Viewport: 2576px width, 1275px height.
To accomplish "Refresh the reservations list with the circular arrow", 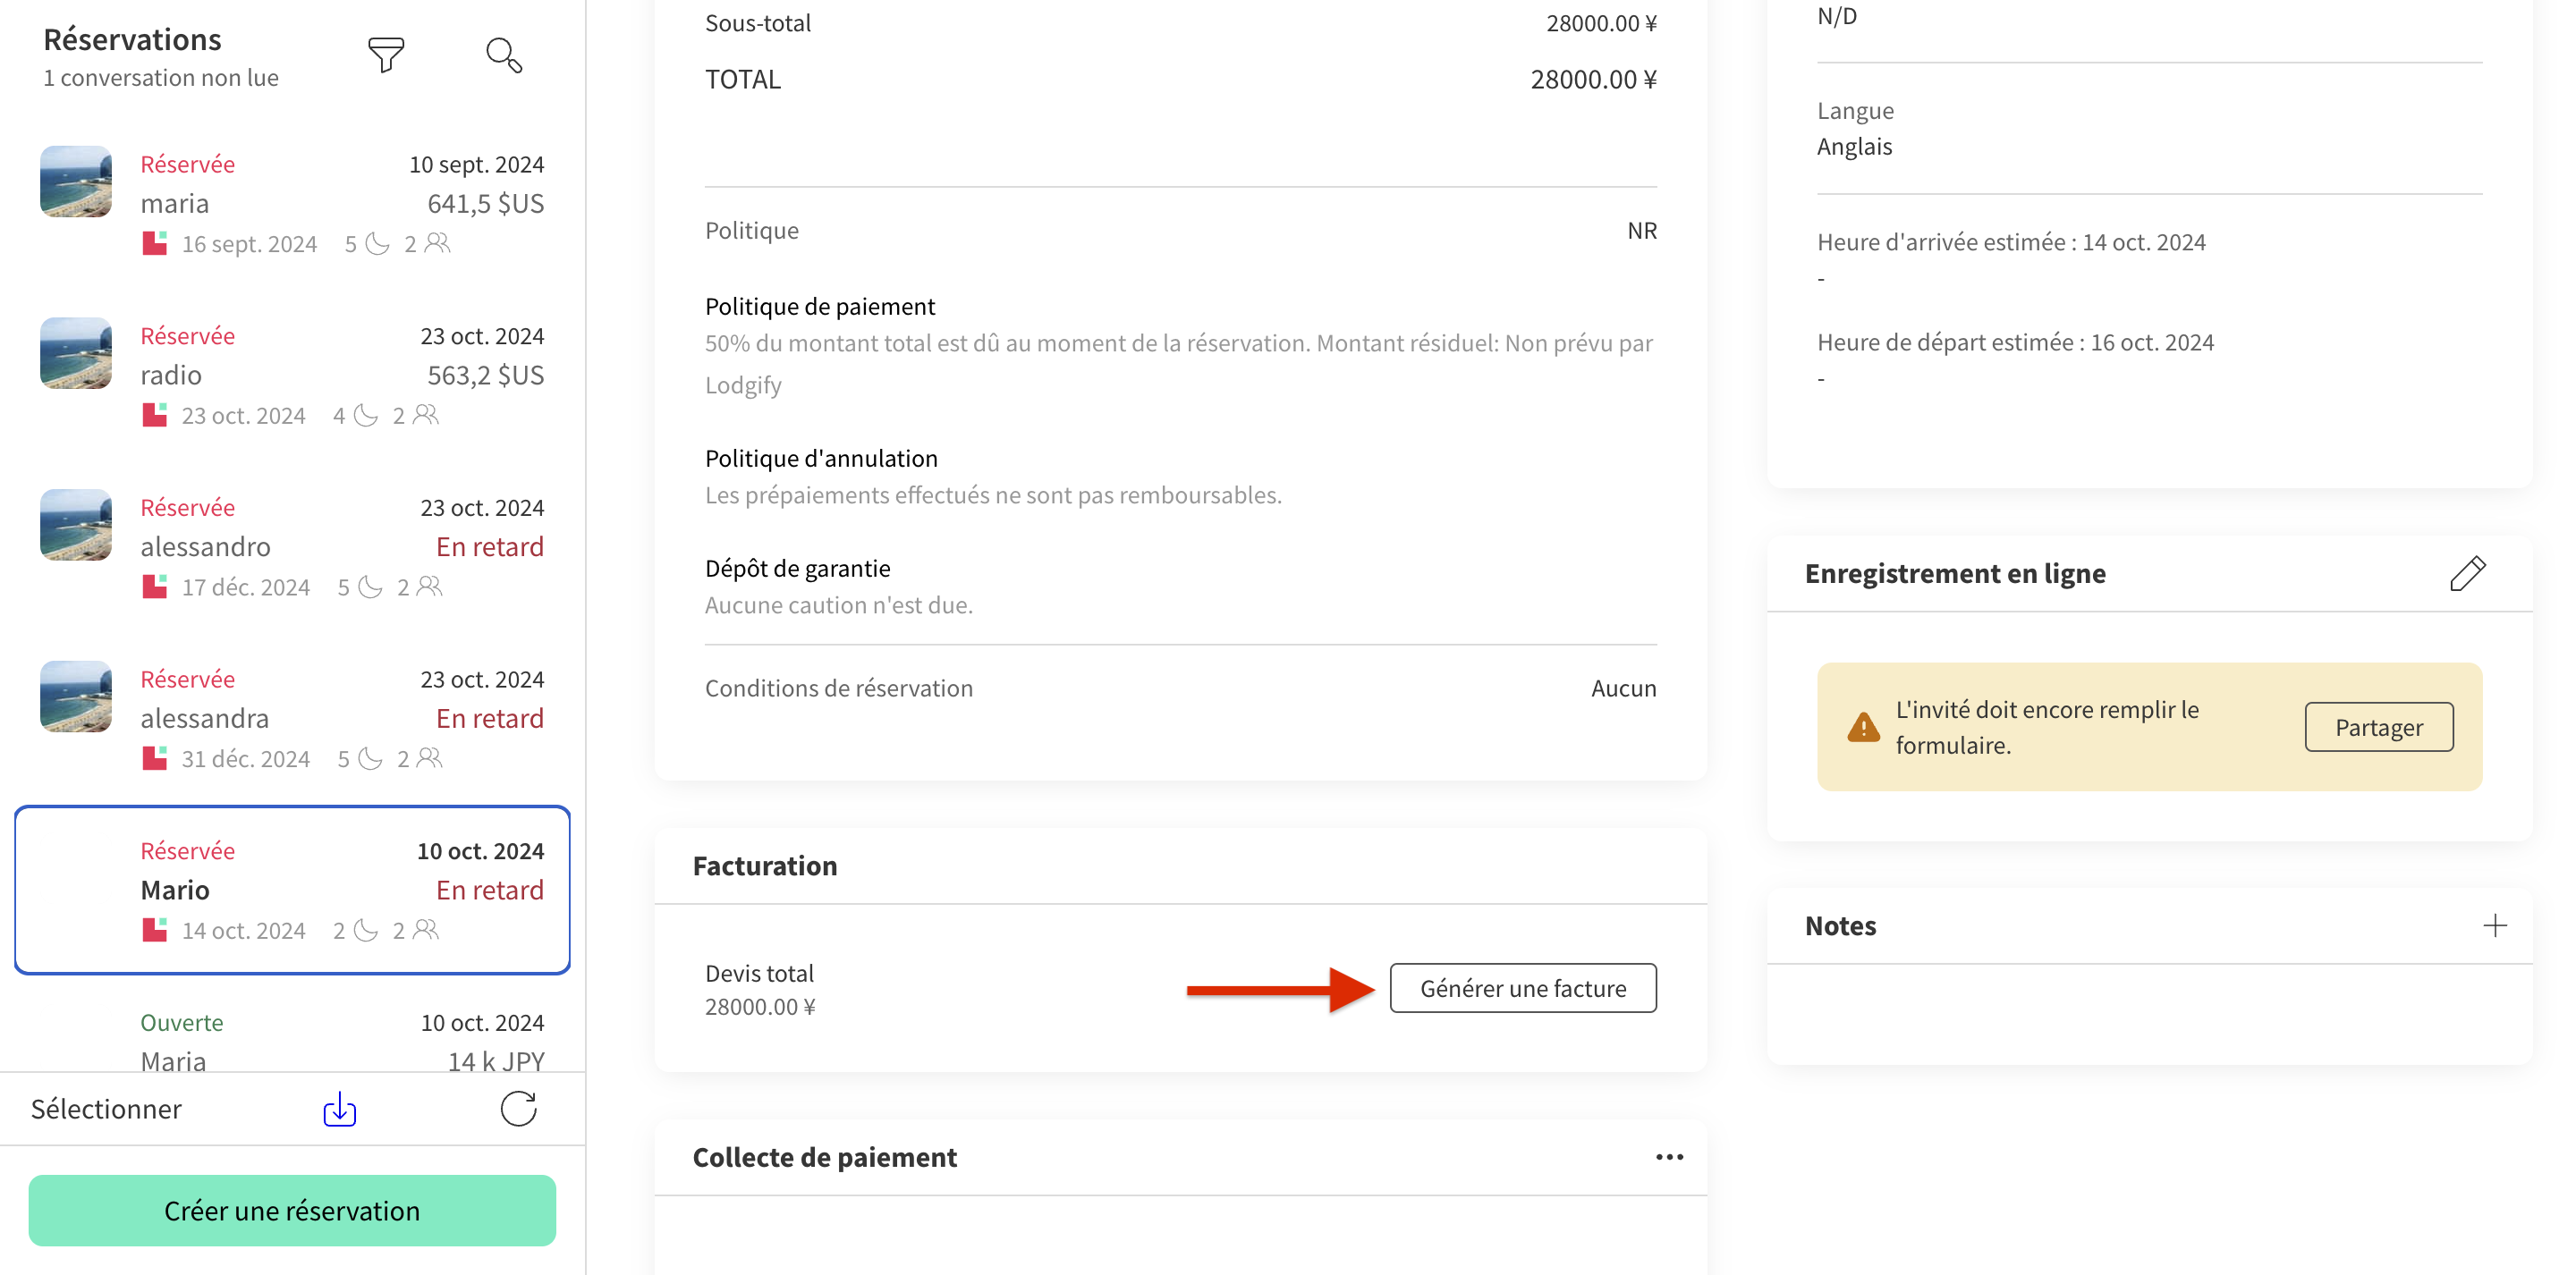I will pyautogui.click(x=518, y=1109).
